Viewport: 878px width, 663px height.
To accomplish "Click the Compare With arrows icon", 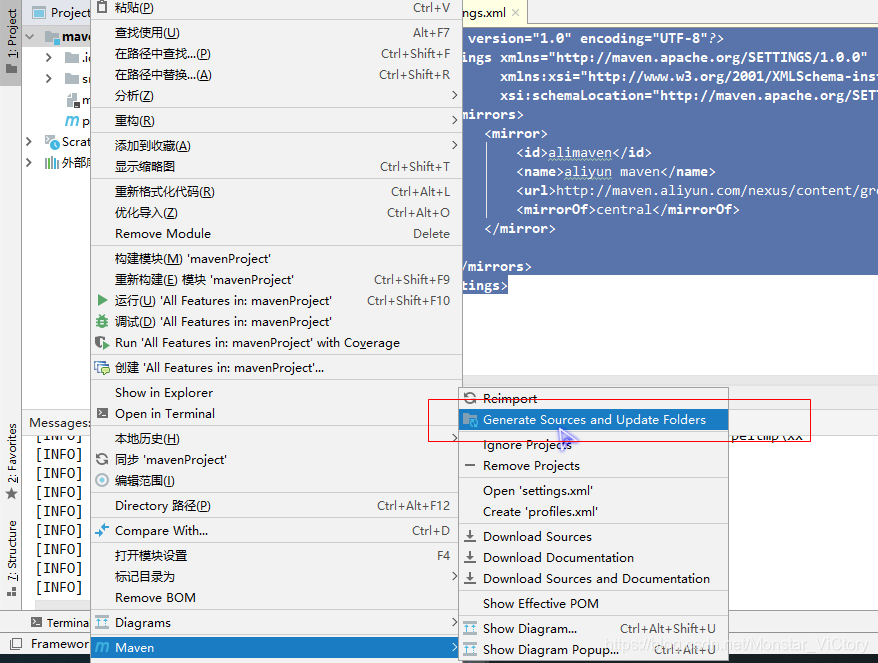I will click(102, 530).
